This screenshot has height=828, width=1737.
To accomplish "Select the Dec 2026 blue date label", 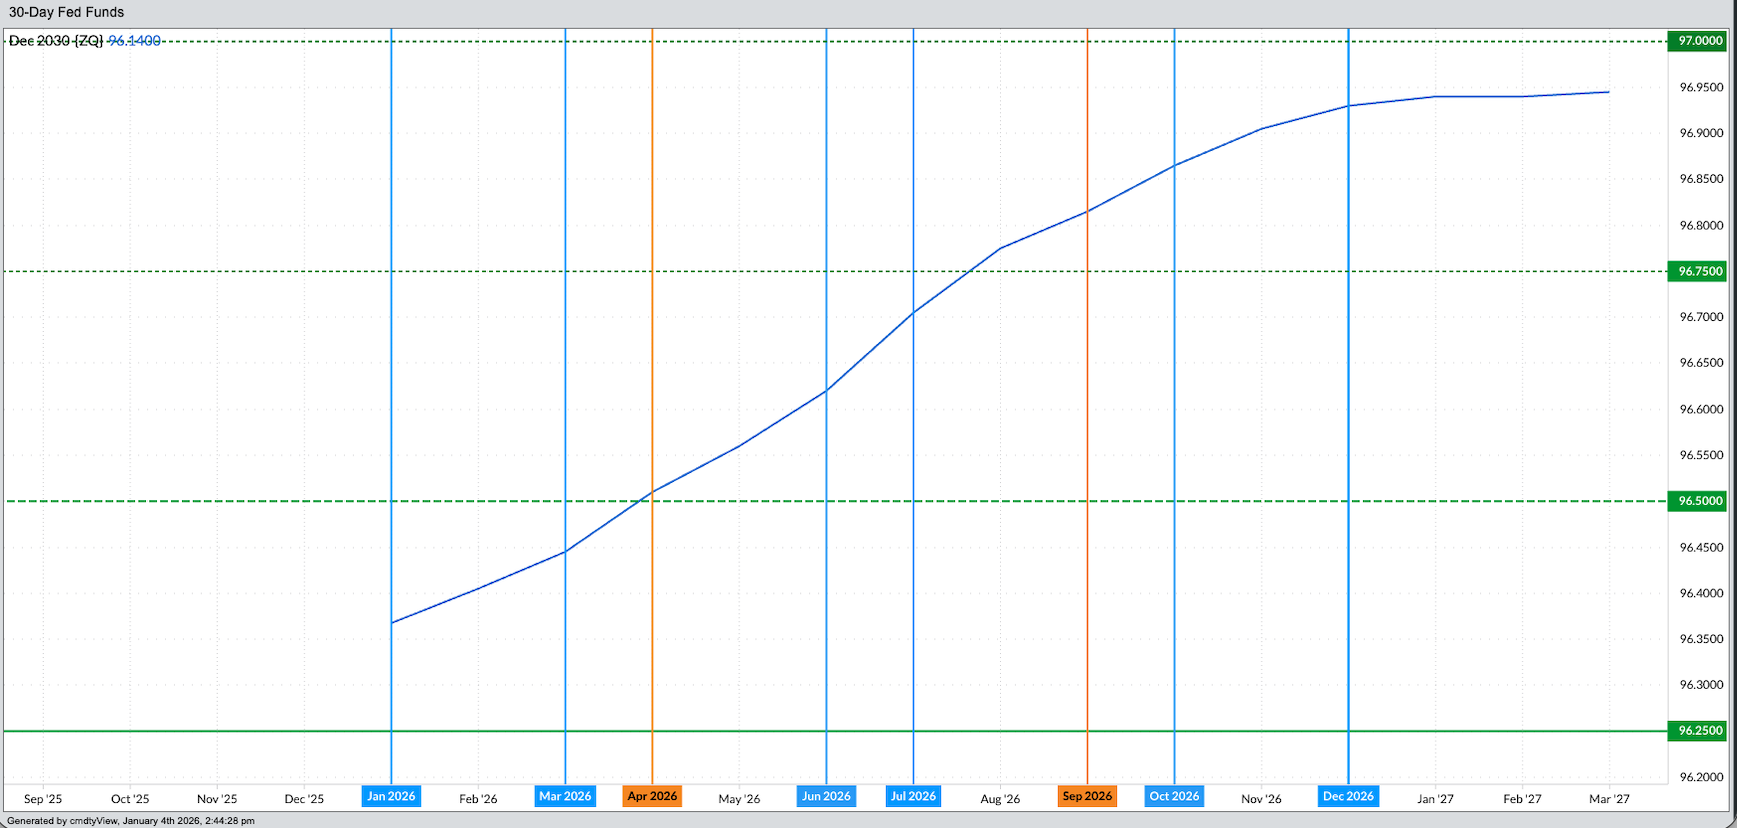I will 1348,796.
